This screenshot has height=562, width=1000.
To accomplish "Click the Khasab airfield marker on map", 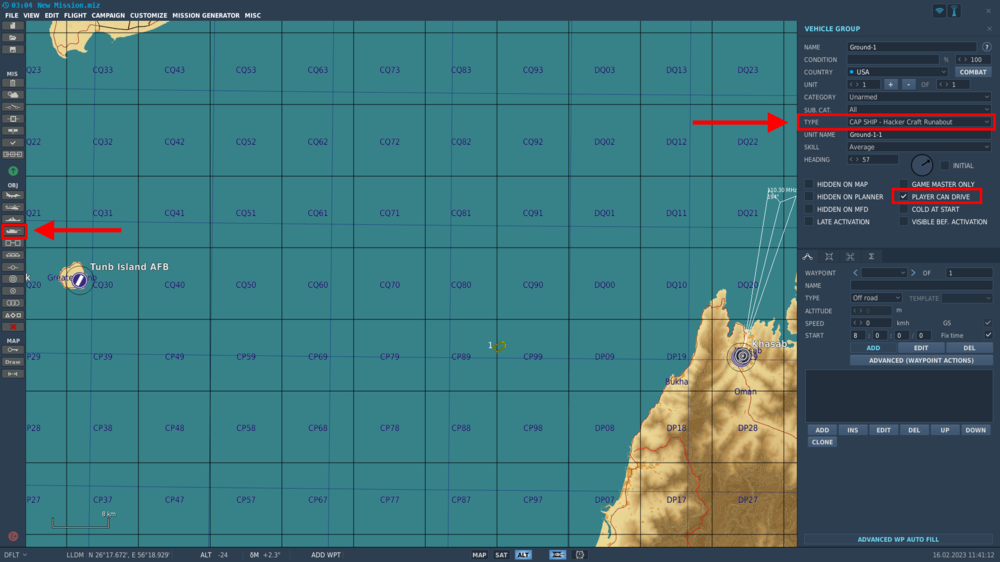I will 742,357.
